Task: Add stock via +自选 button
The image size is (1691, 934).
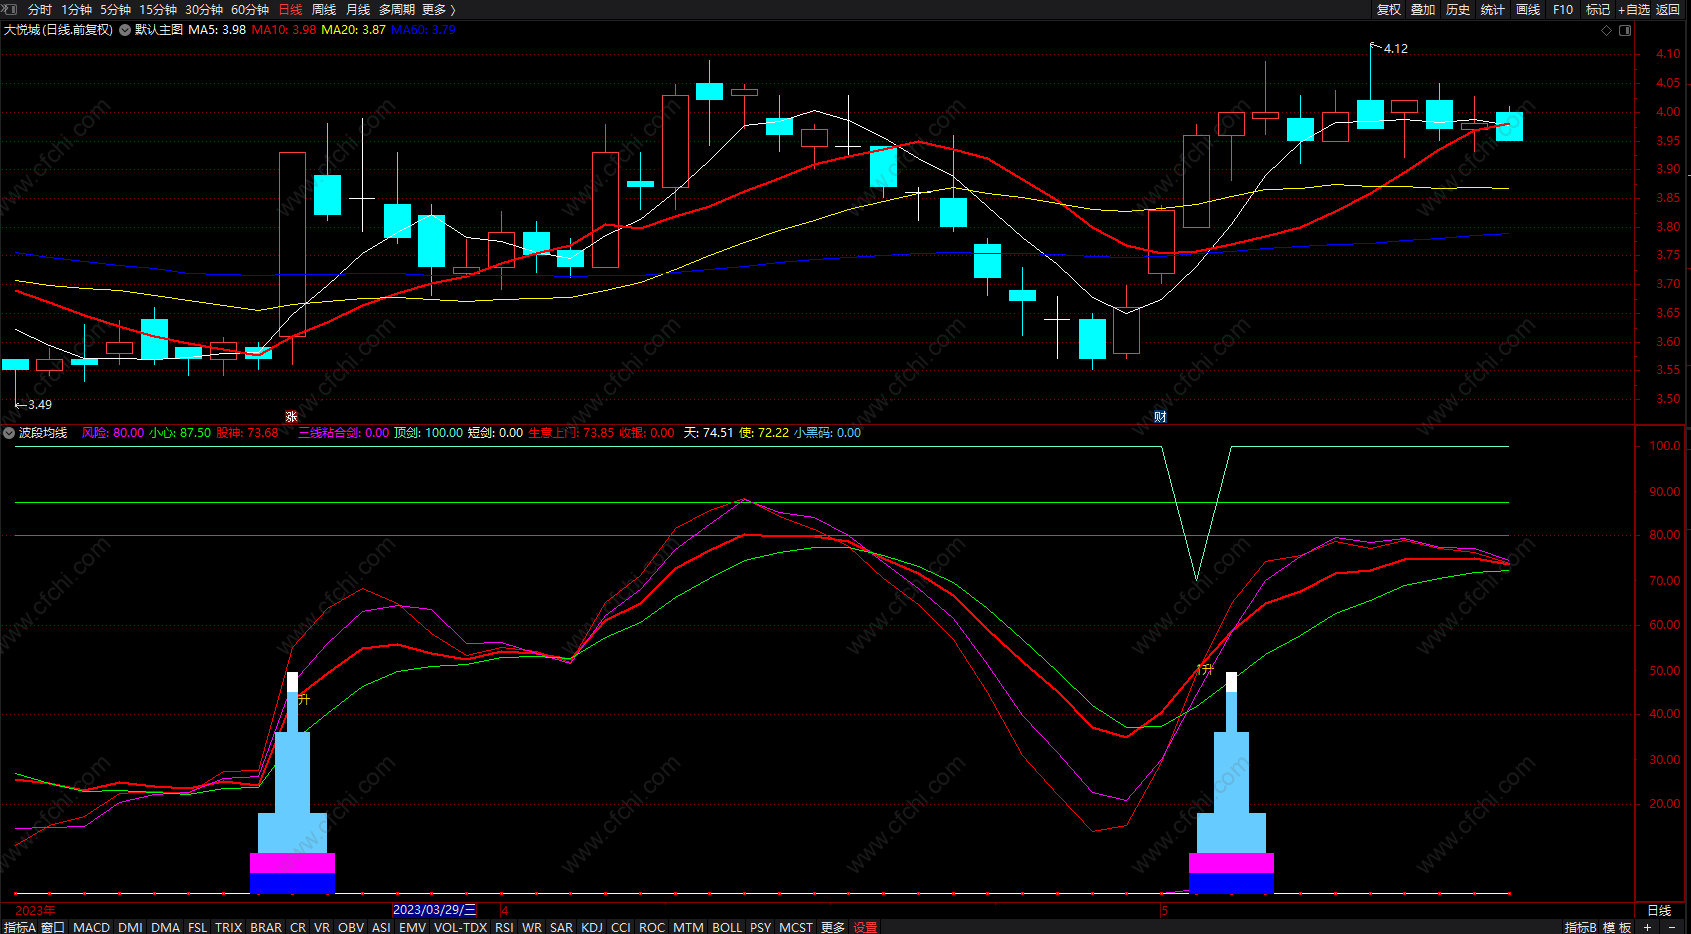Action: [1634, 9]
